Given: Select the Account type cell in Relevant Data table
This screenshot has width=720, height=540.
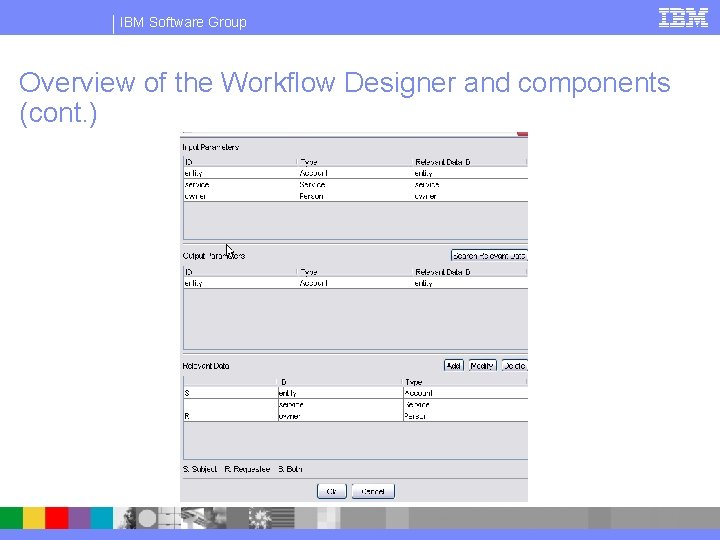Looking at the screenshot, I should pyautogui.click(x=466, y=393).
